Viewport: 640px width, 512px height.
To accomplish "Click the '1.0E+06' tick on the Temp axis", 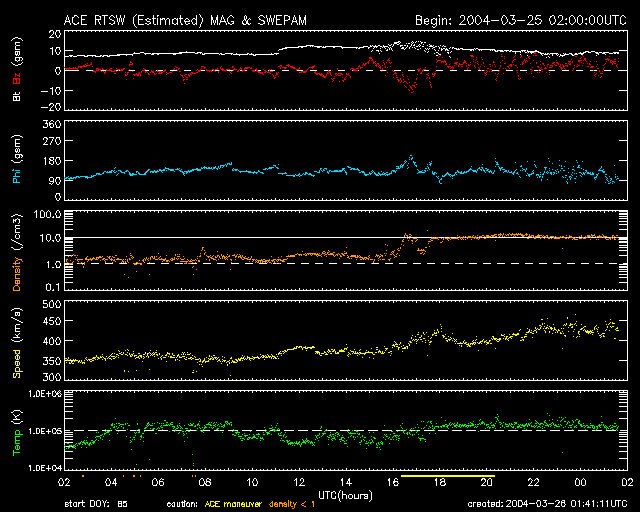I will pyautogui.click(x=45, y=394).
